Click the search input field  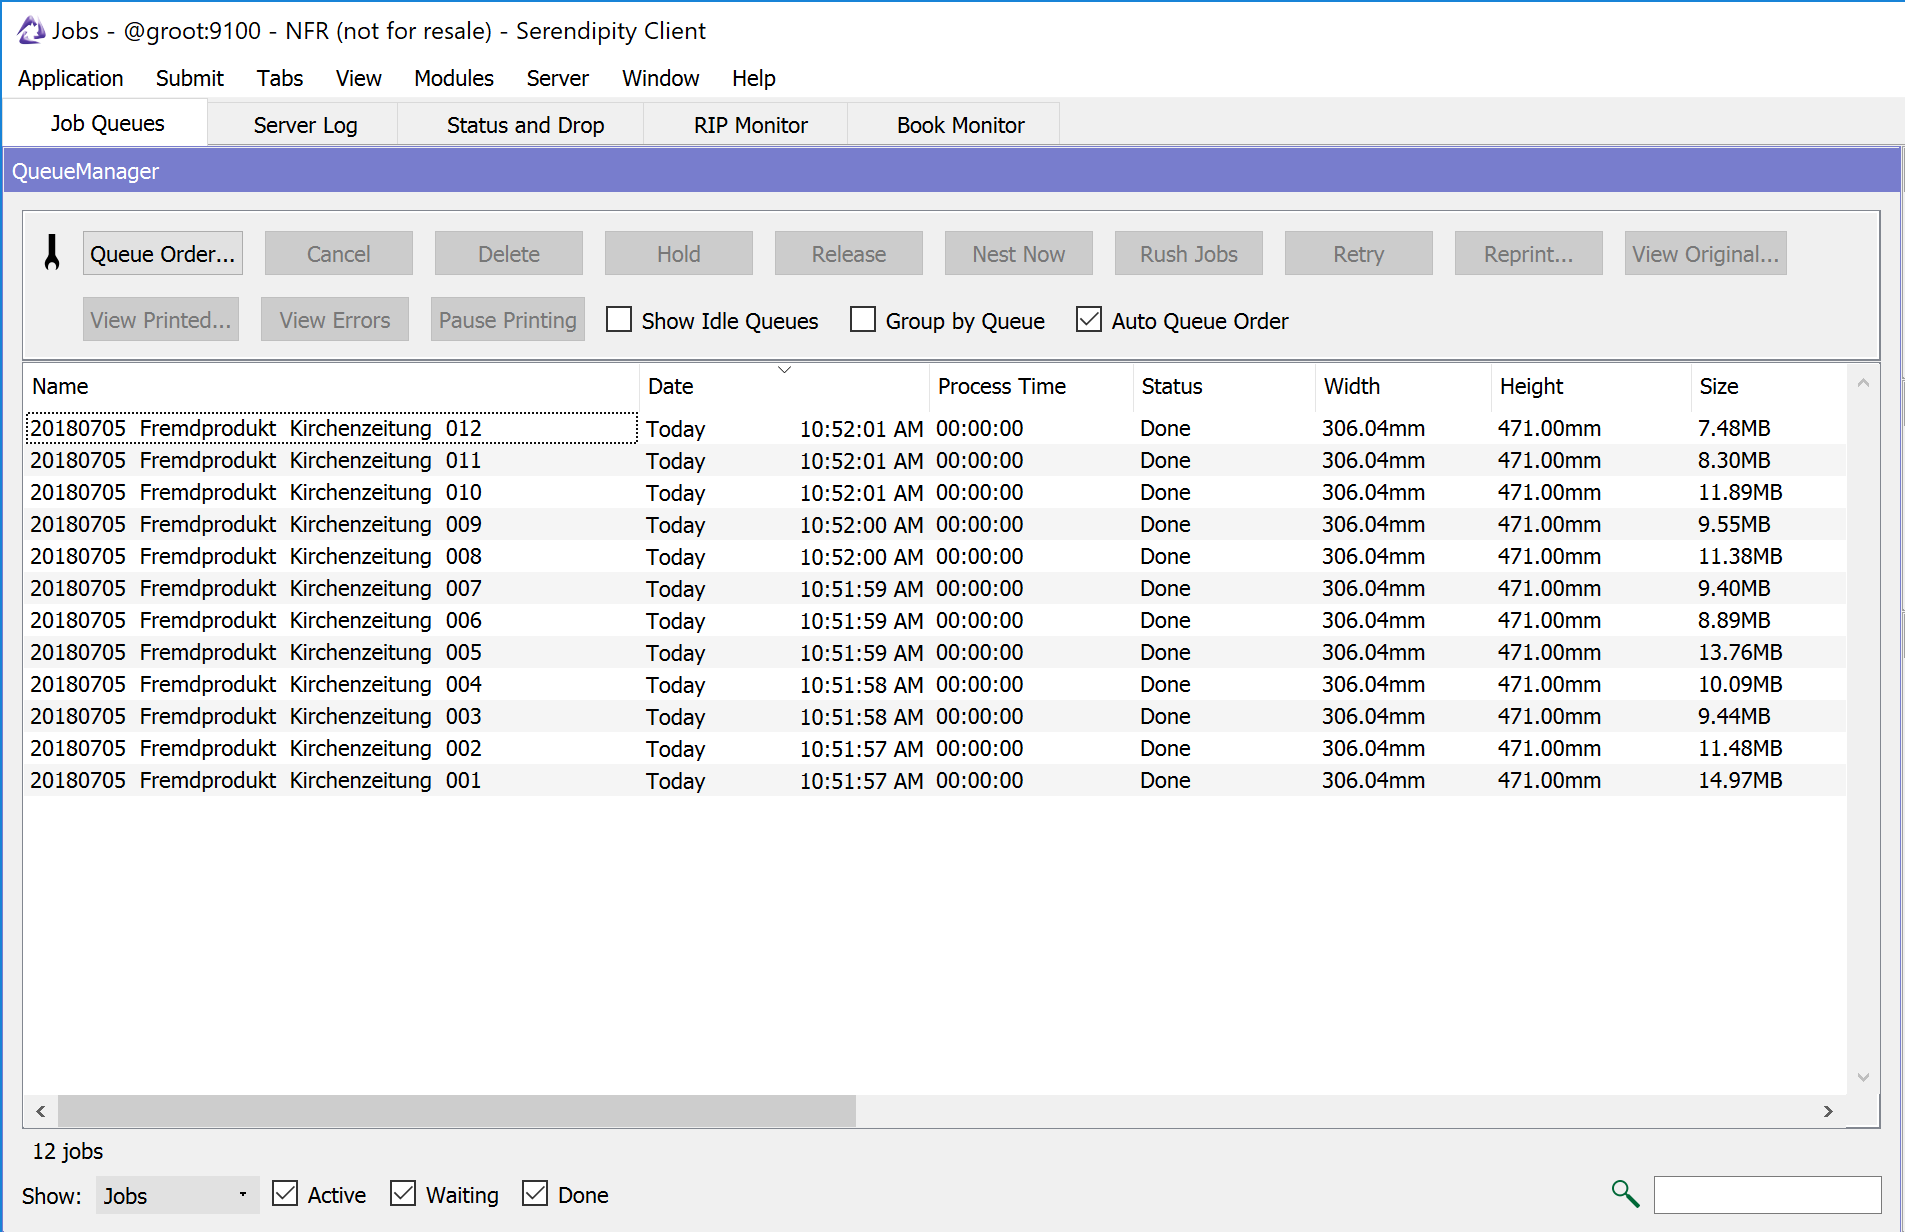1767,1195
